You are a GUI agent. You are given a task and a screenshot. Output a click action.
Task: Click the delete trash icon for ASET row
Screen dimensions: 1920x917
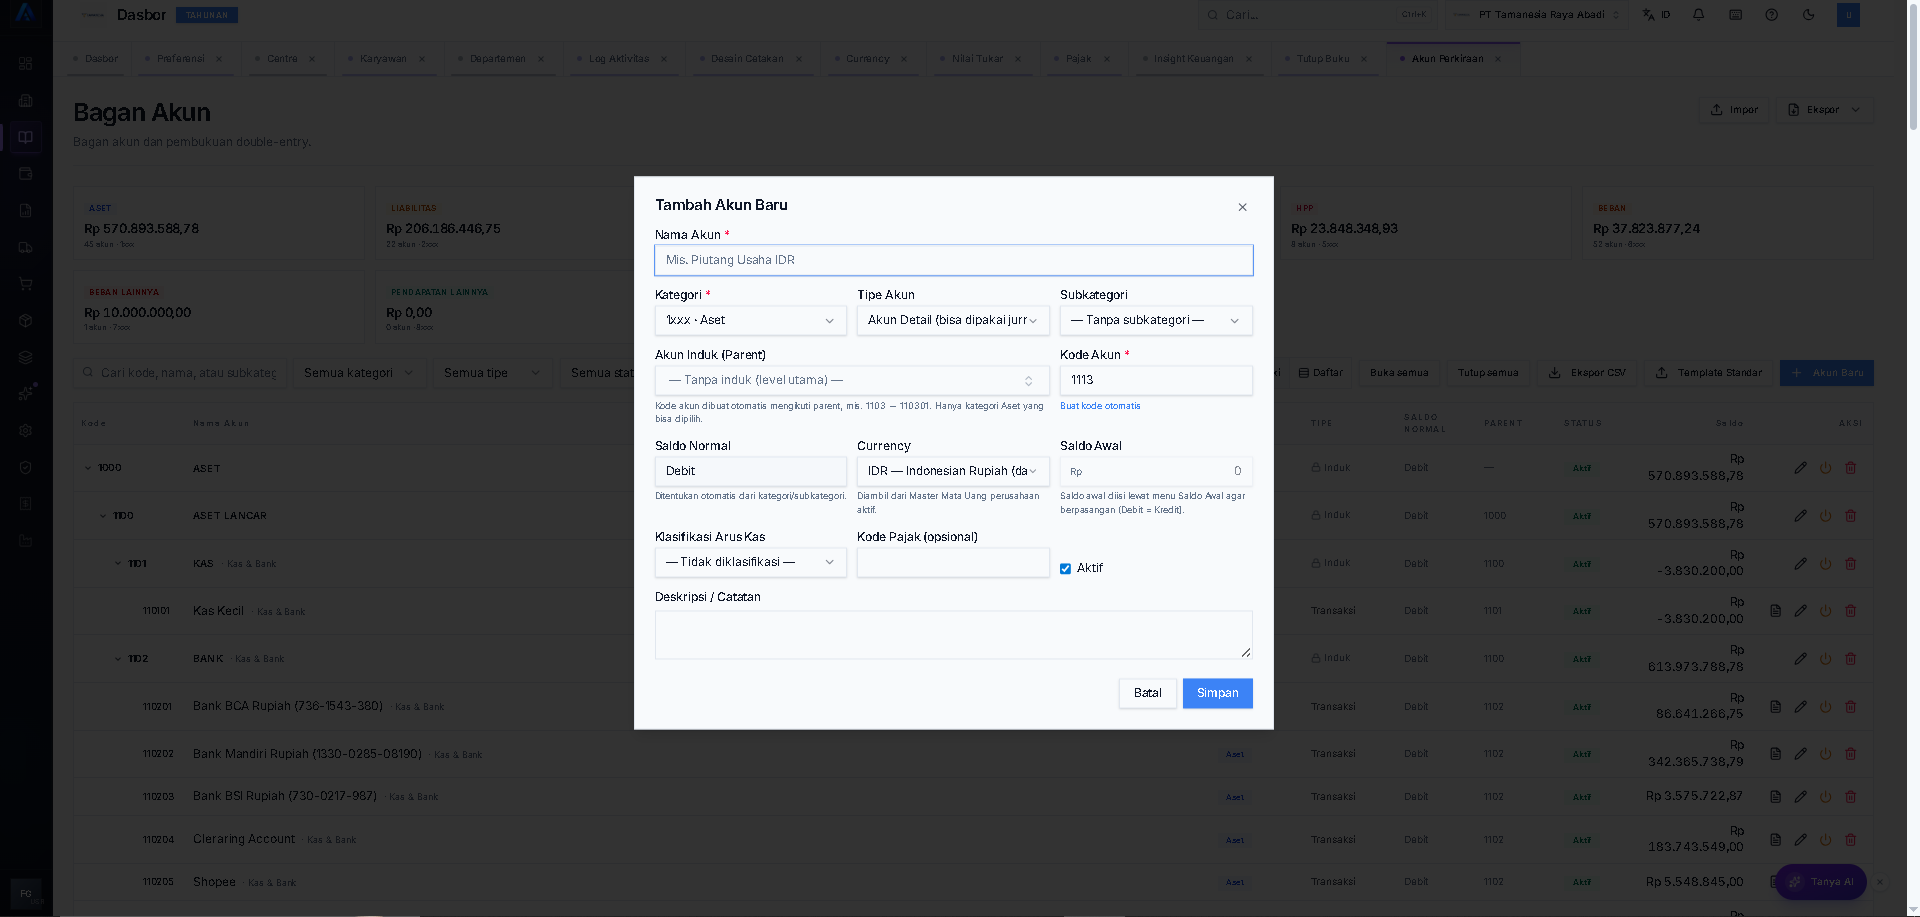[x=1850, y=468]
